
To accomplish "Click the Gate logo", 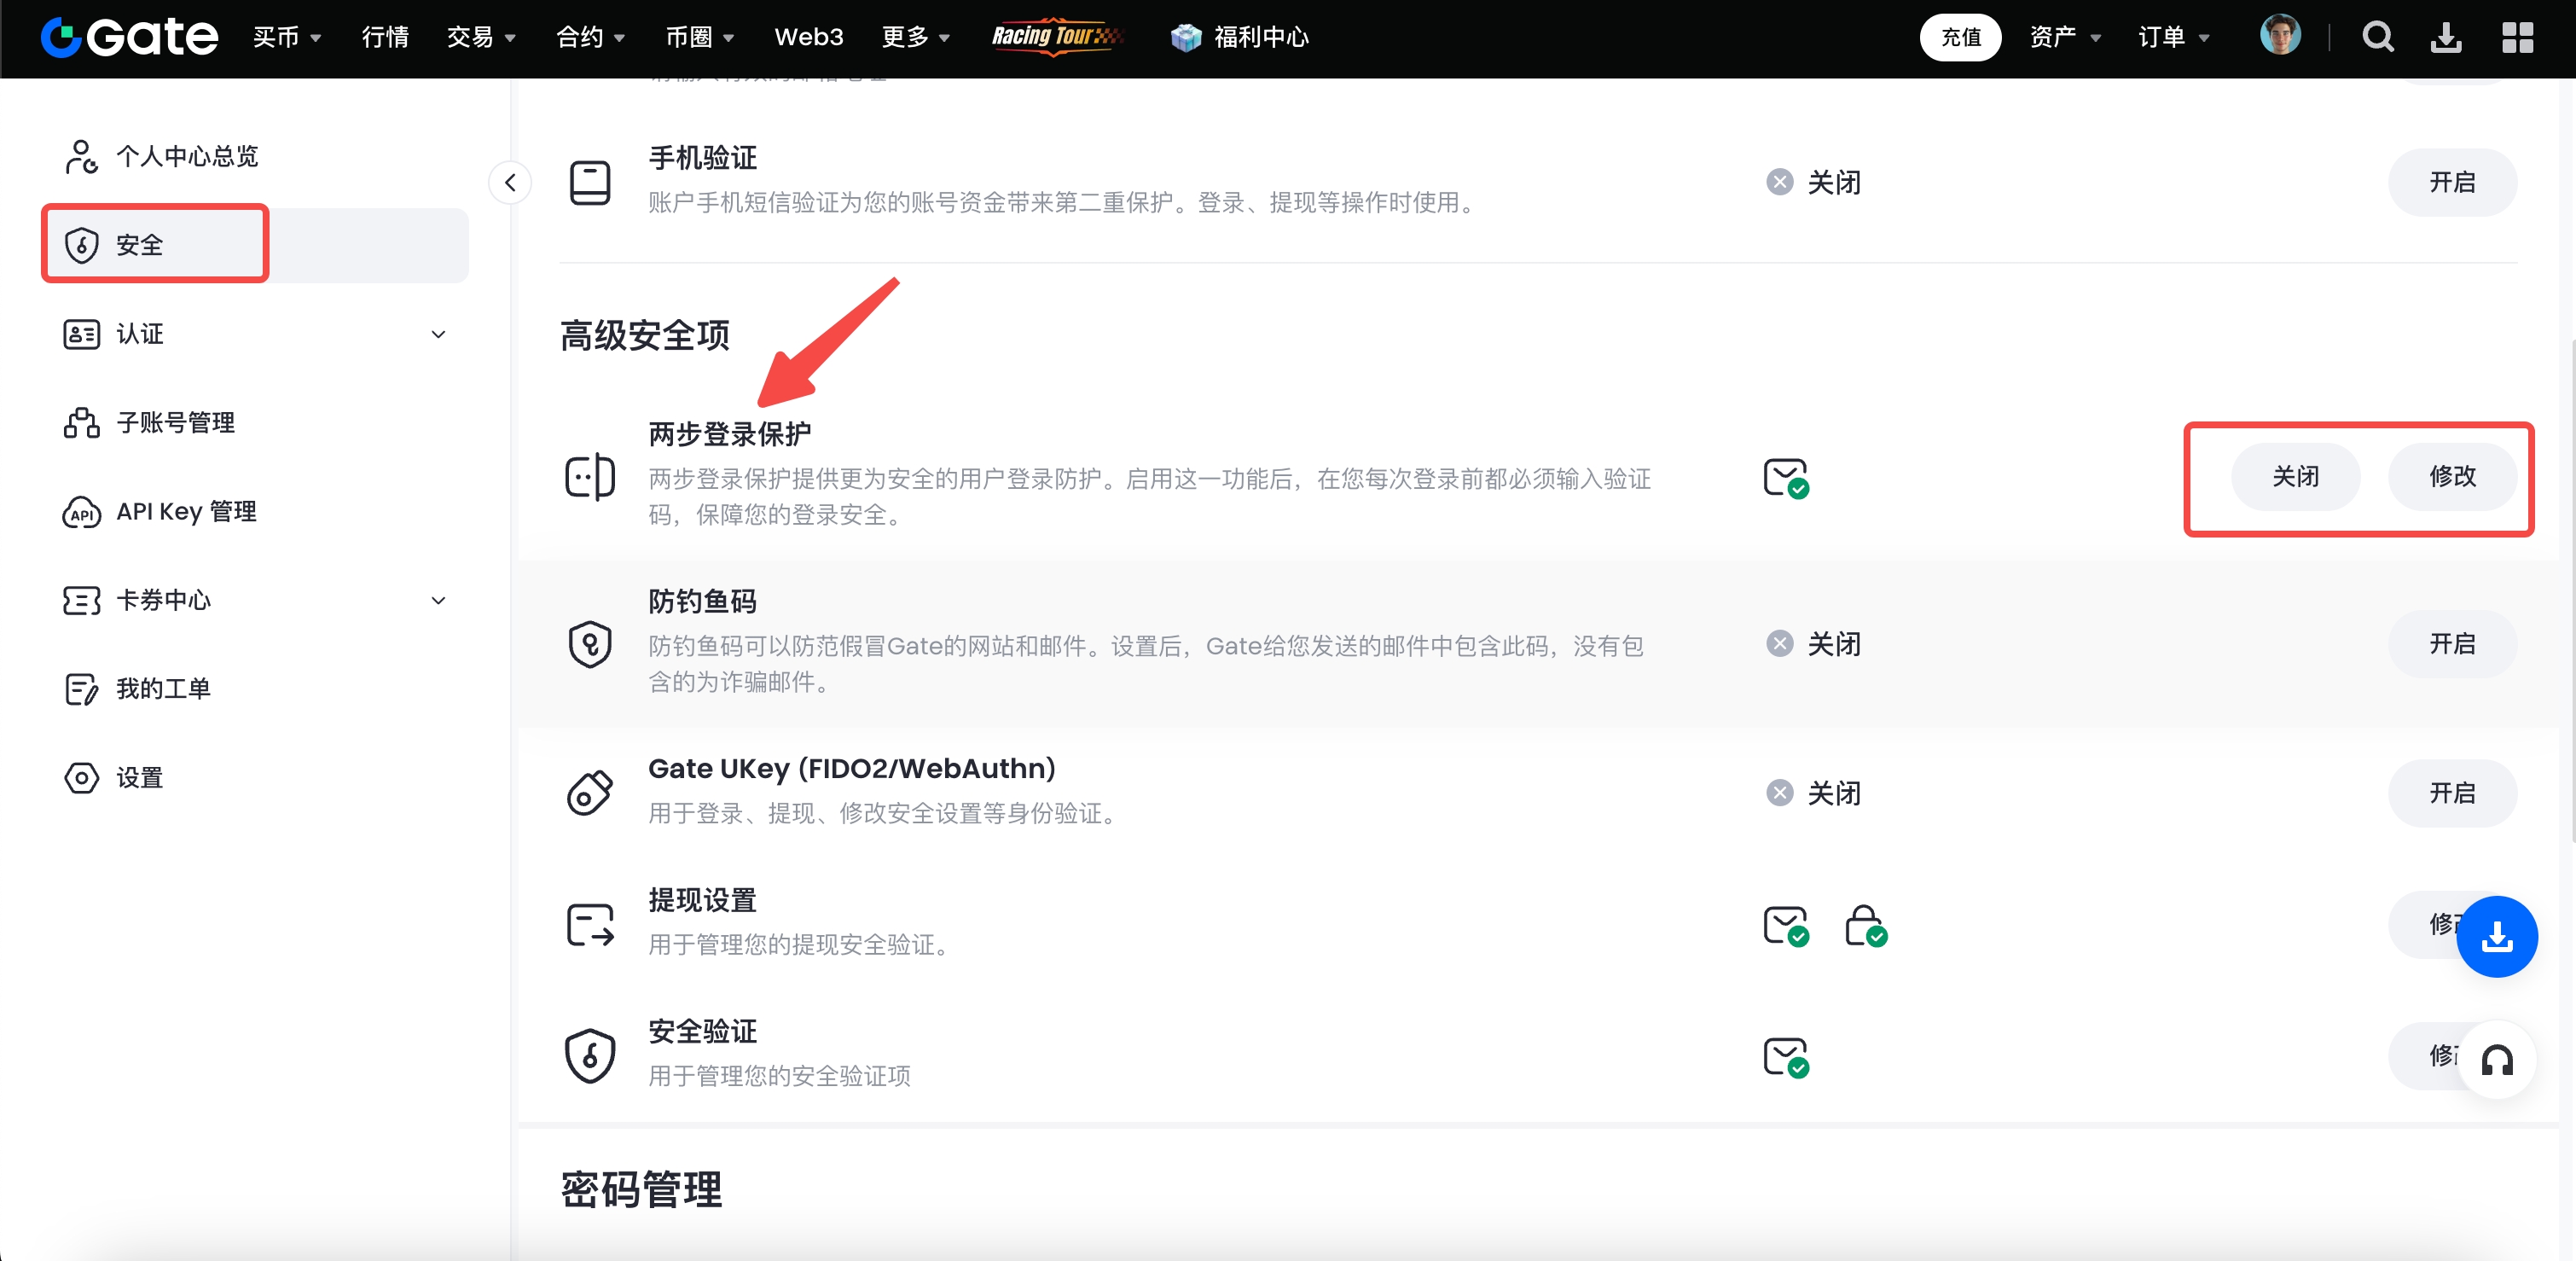I will (x=130, y=38).
